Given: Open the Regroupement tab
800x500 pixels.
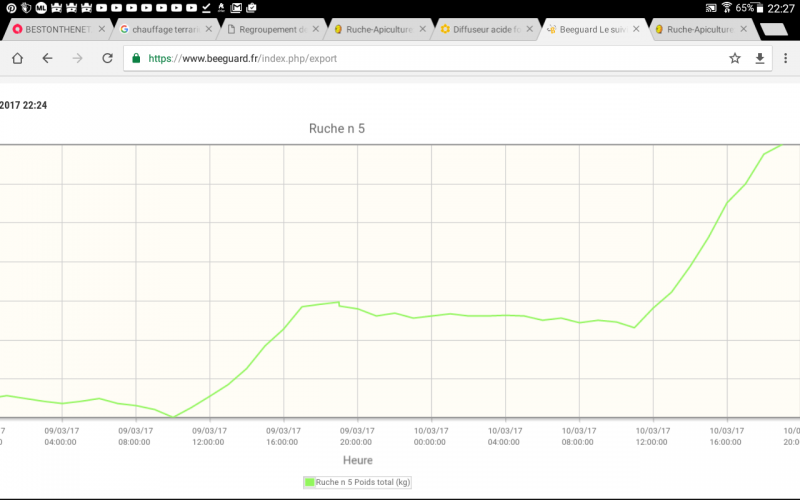Looking at the screenshot, I should (270, 30).
